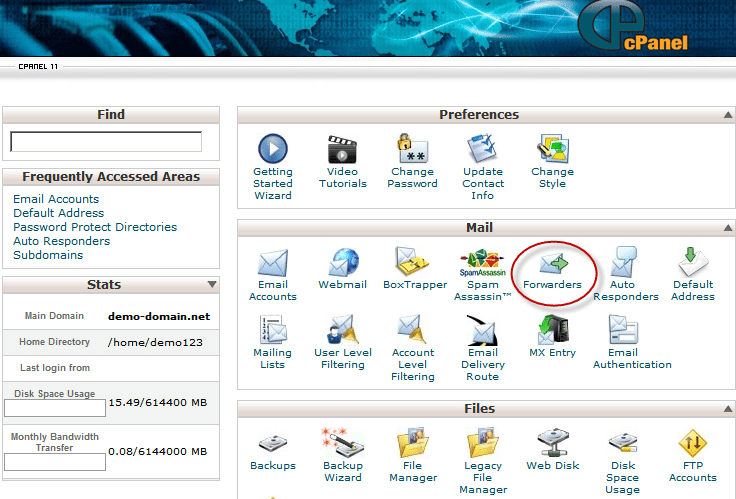
Task: Click the Forwarders icon
Action: pyautogui.click(x=553, y=263)
